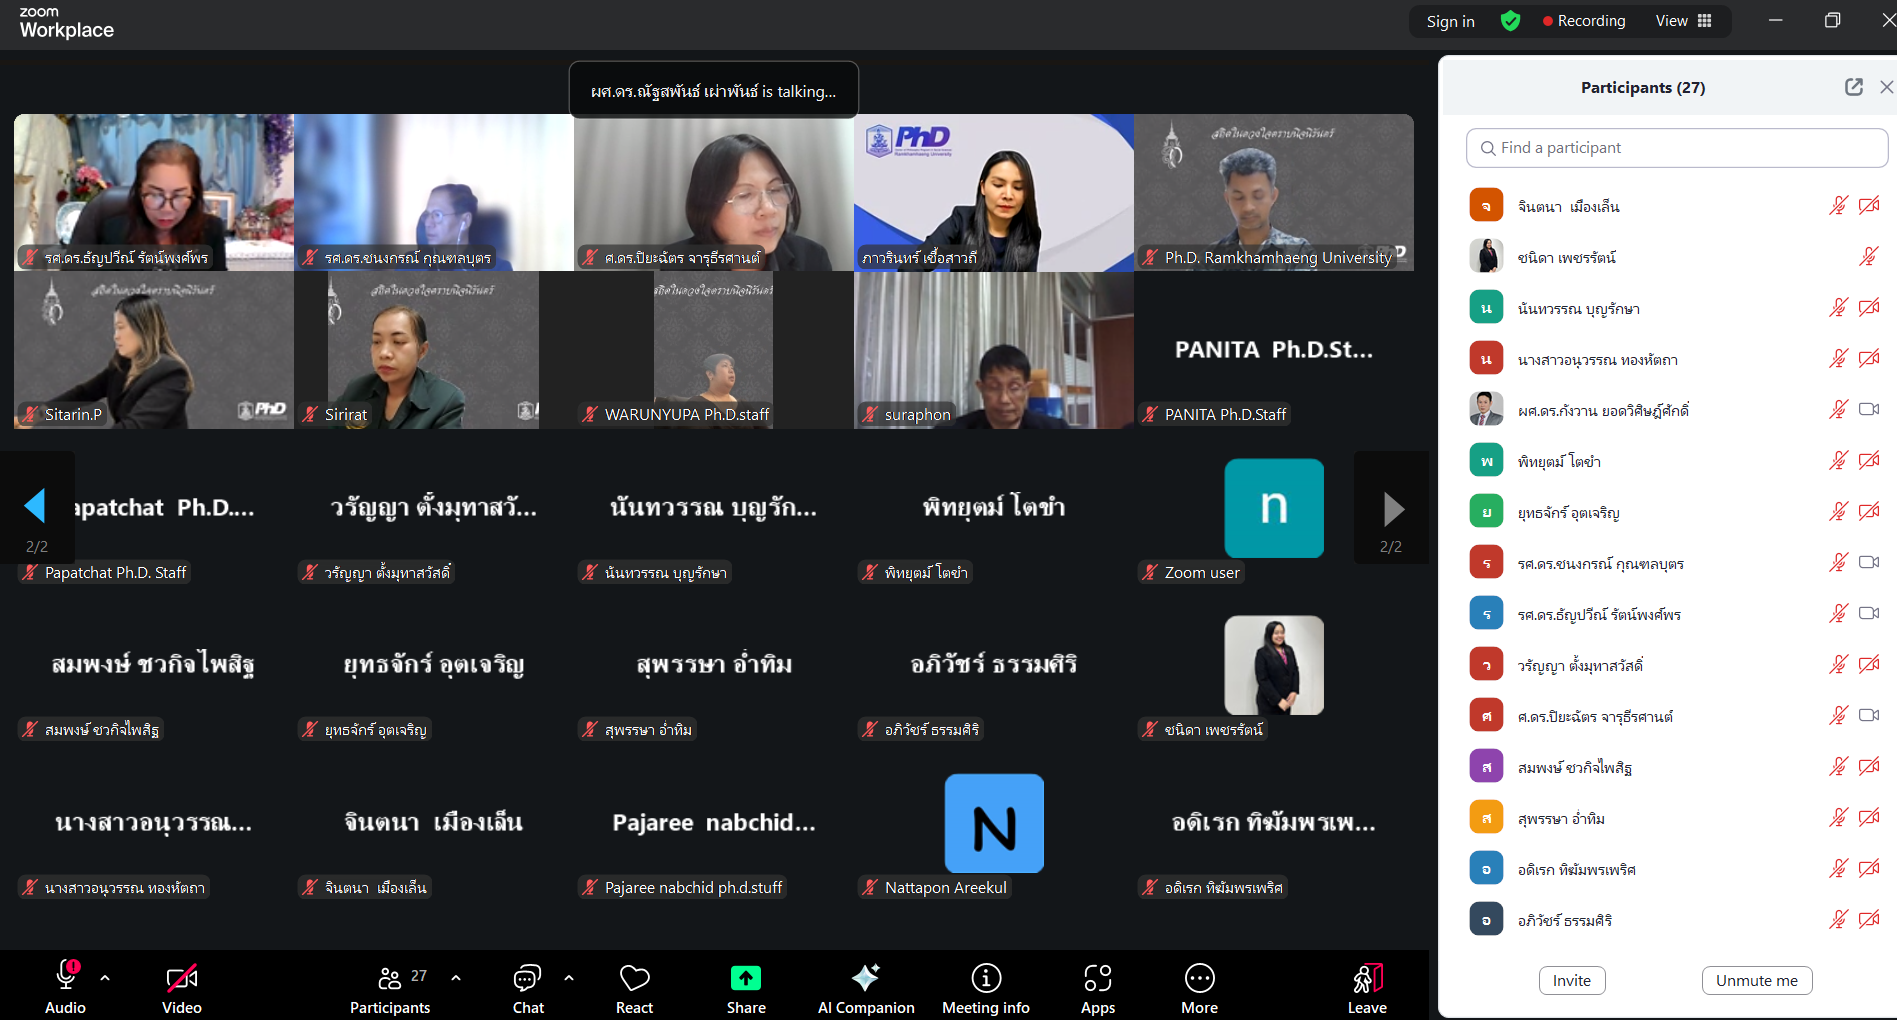The image size is (1897, 1020).
Task: Open the Apps icon
Action: 1097,979
